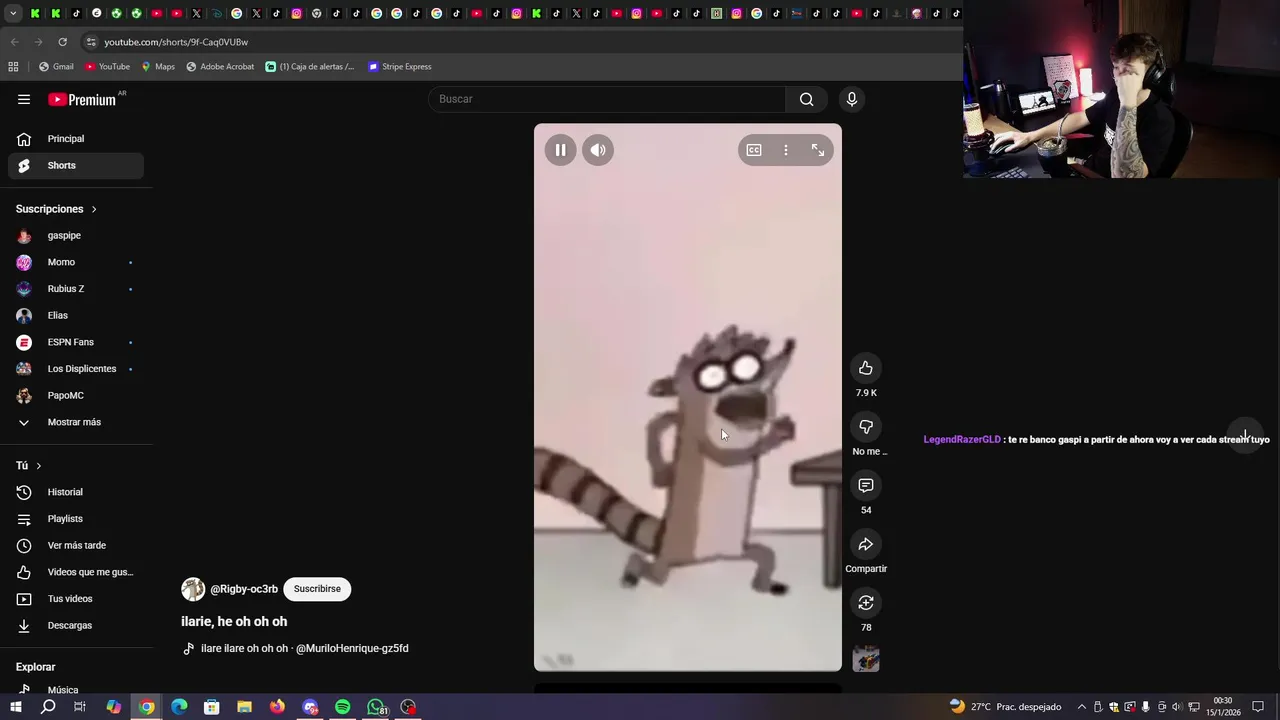
Task: Mute the Shorts video volume
Action: click(x=598, y=150)
